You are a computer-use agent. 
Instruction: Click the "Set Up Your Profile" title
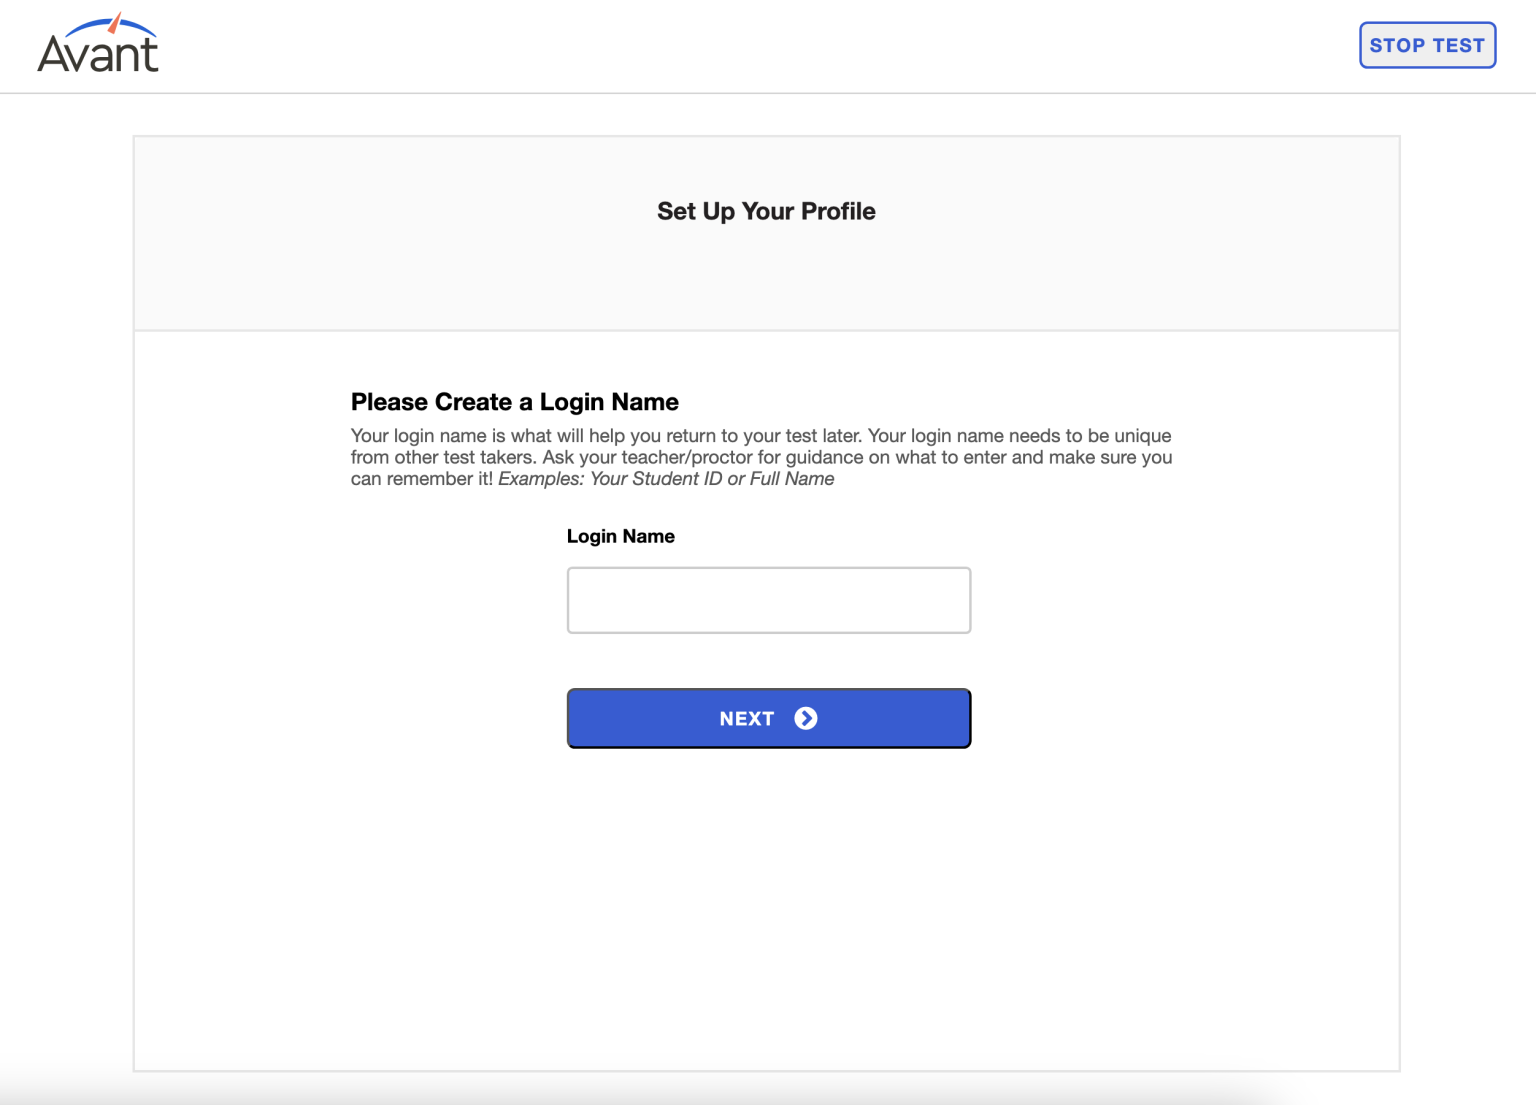pyautogui.click(x=766, y=211)
